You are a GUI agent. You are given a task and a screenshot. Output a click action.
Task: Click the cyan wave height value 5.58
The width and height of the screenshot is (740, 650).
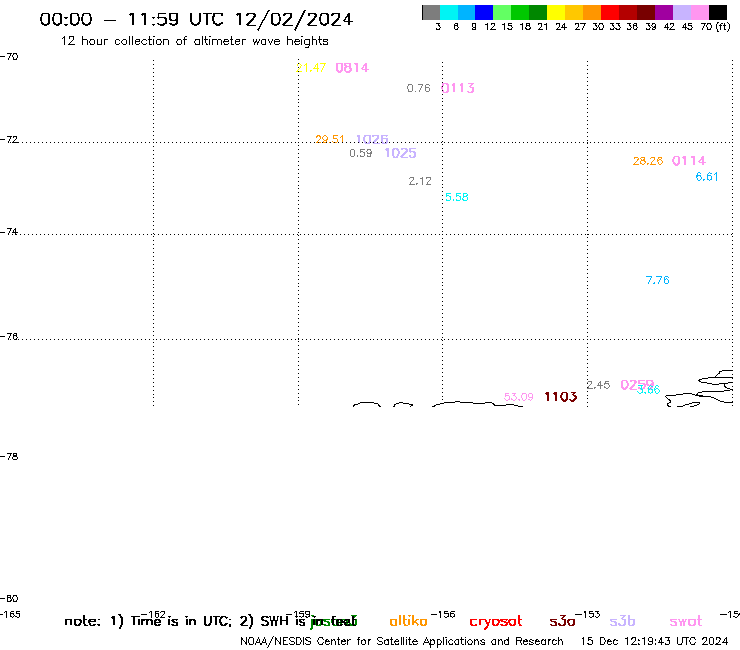[x=457, y=197]
